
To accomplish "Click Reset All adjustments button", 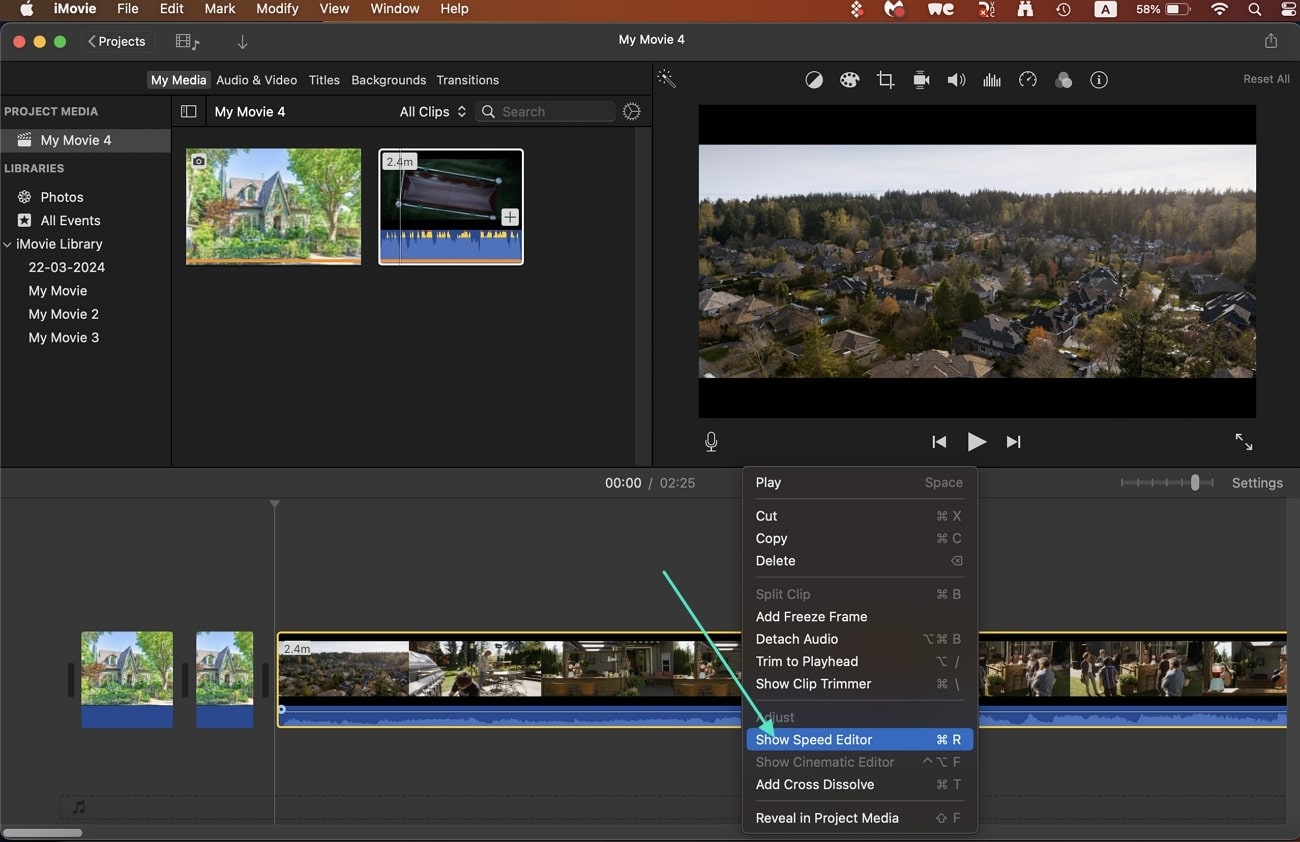I will click(1266, 79).
